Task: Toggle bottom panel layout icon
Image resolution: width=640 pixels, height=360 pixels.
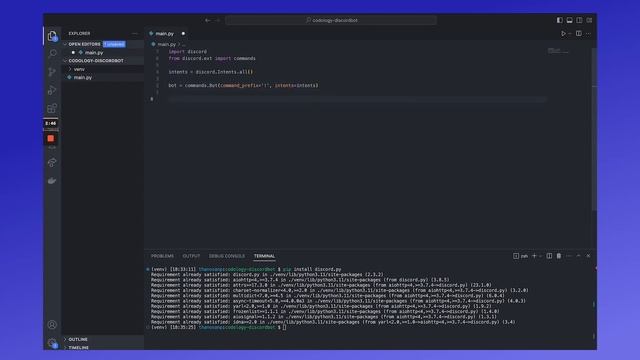Action: [569, 20]
